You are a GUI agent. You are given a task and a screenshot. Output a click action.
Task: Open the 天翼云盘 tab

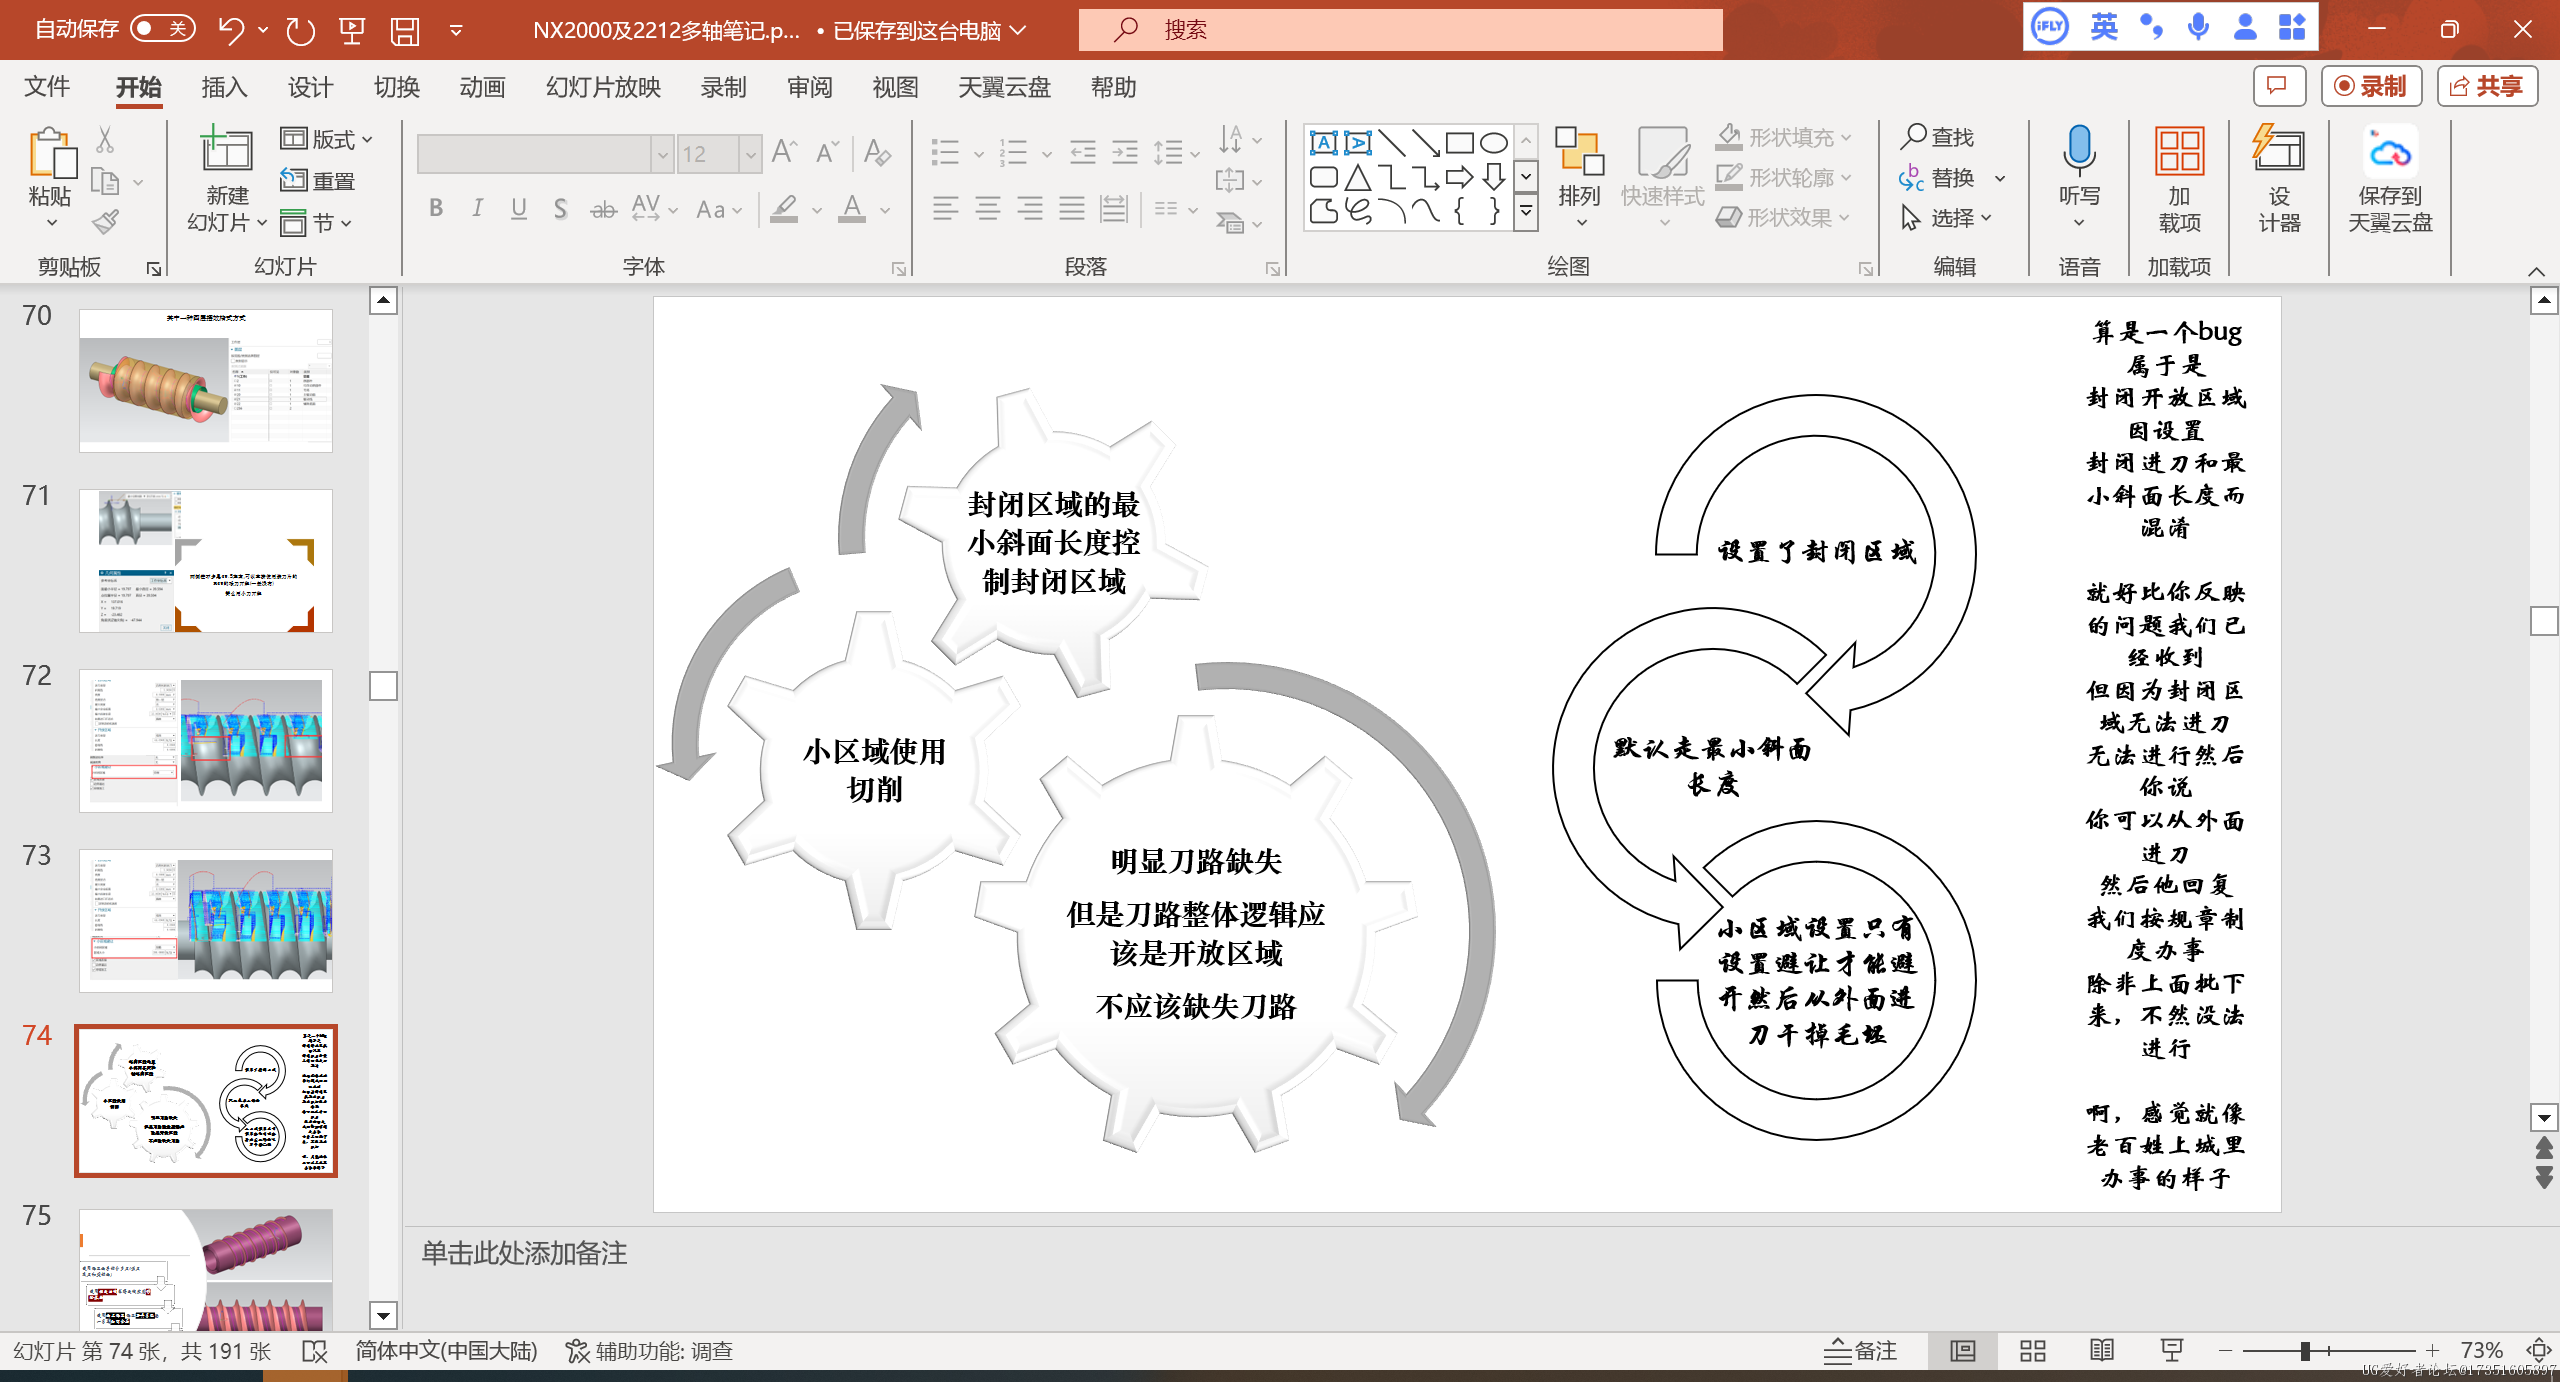[x=1004, y=88]
